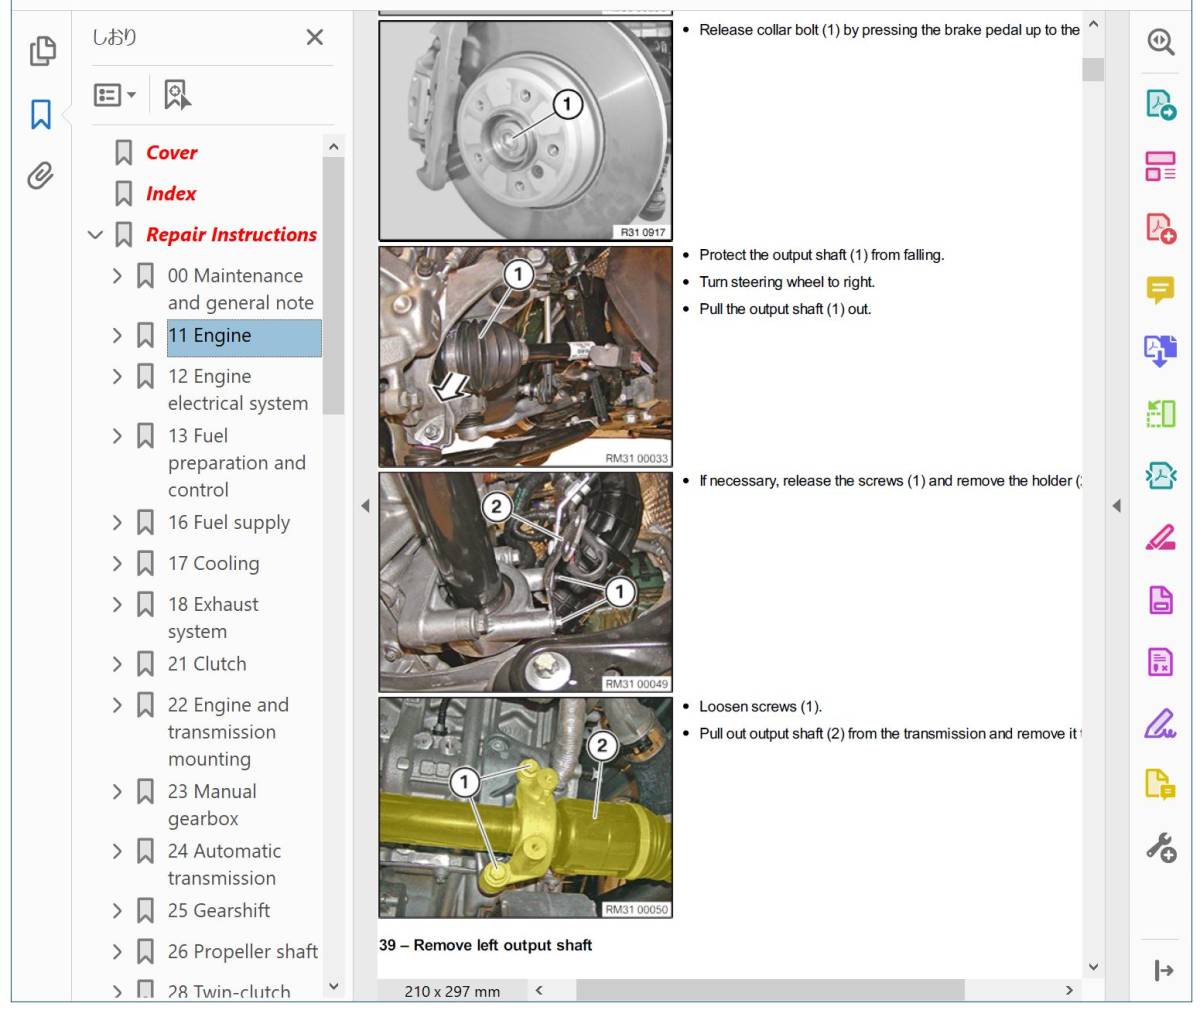Open the search and zoom tool

1160,42
